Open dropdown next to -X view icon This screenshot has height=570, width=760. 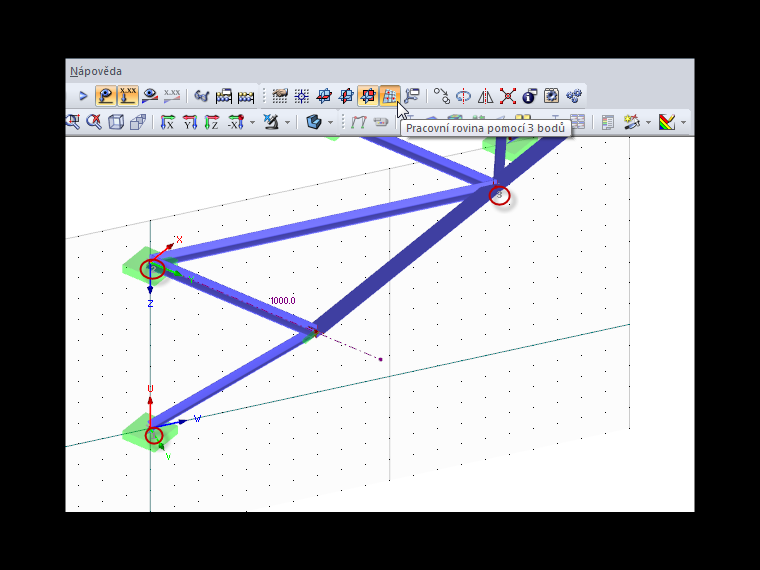[252, 122]
